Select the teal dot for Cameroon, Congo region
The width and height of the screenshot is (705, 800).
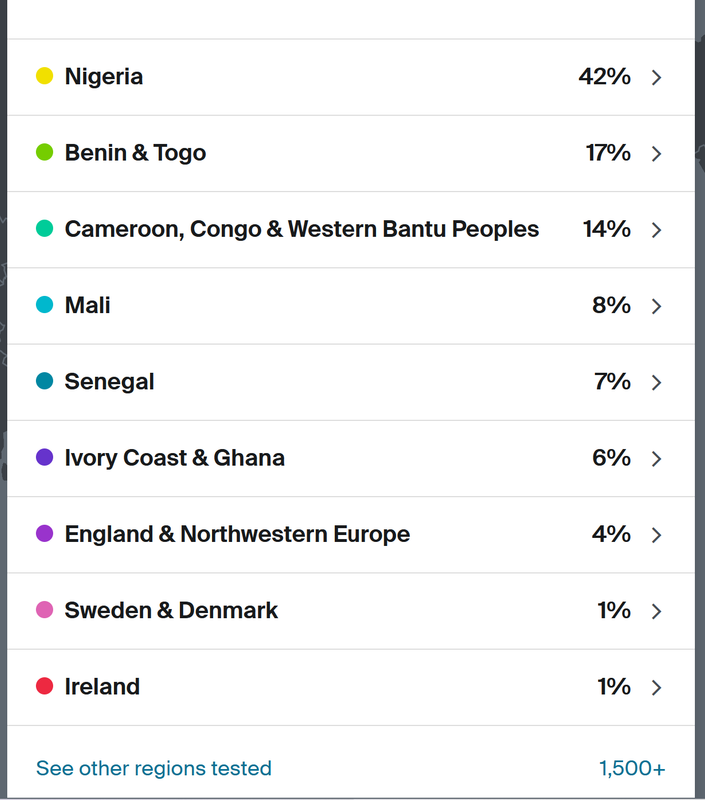point(44,229)
